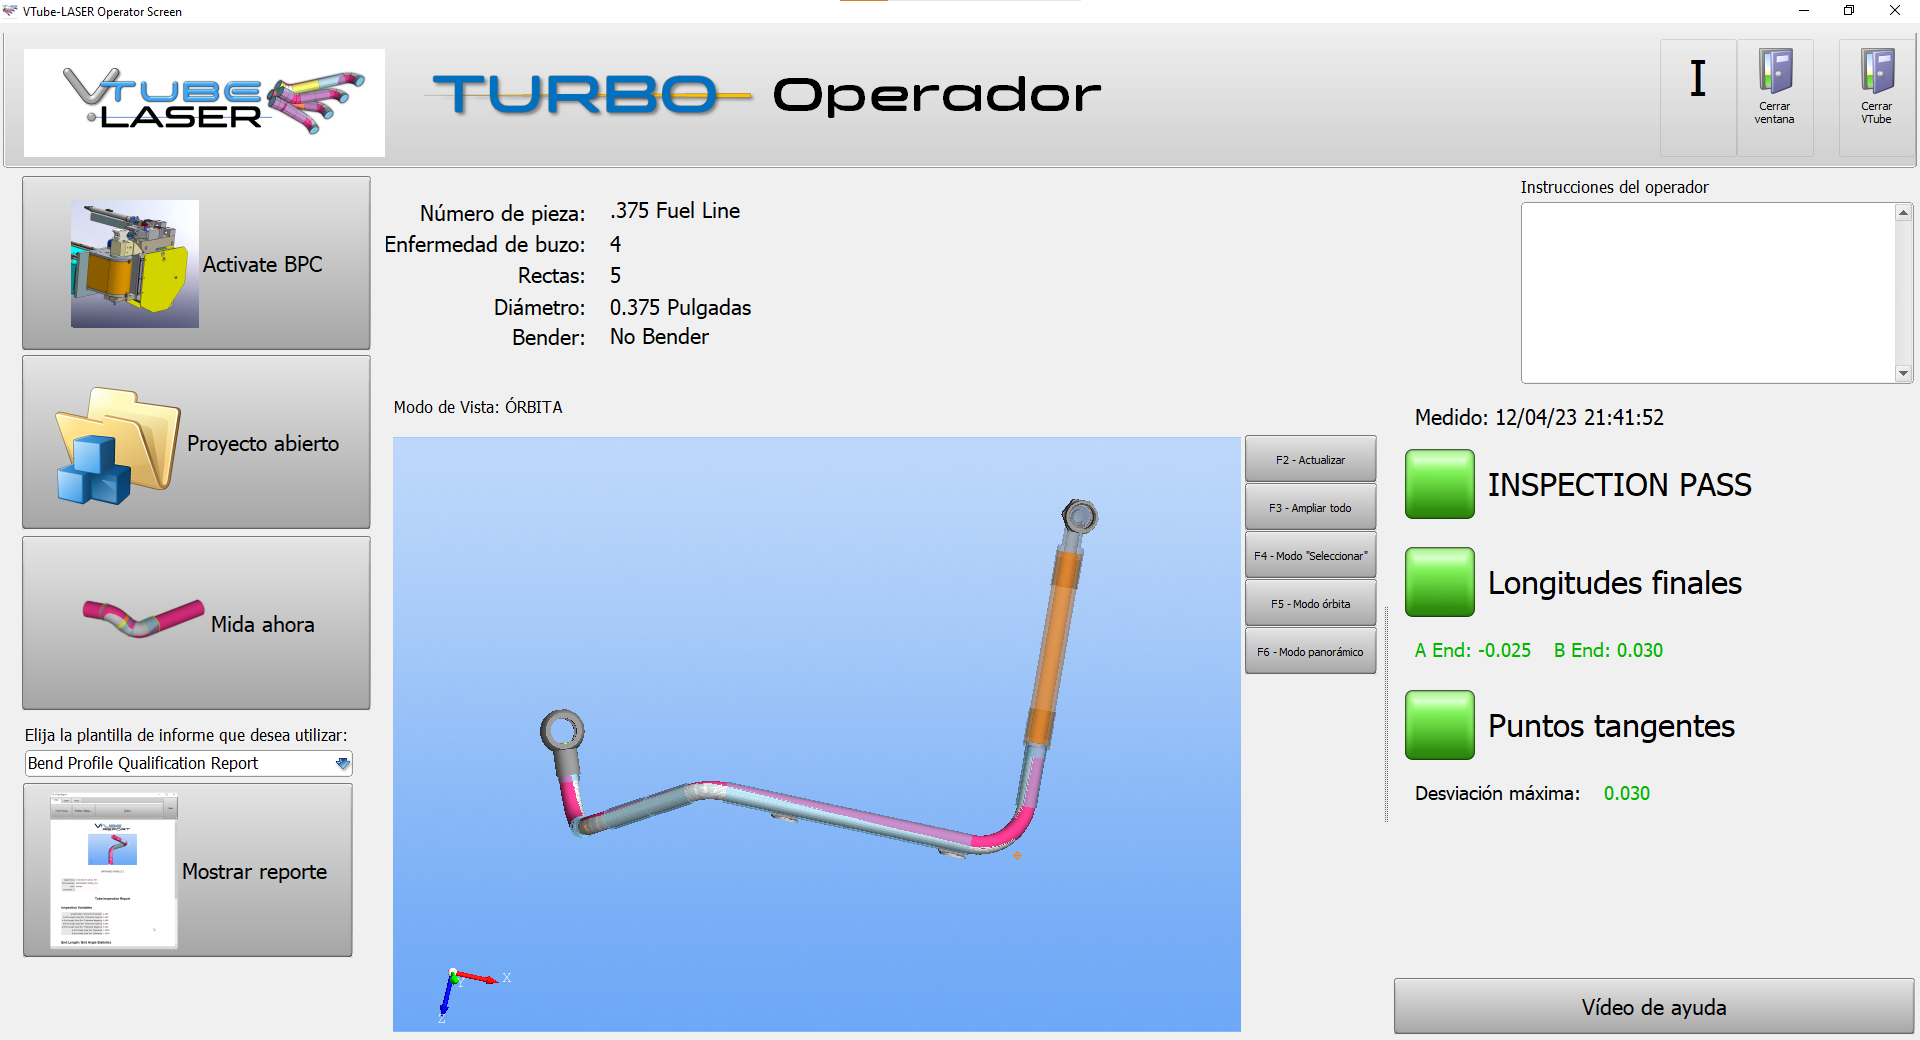Minimize the VTube-LASER window

click(x=1804, y=11)
